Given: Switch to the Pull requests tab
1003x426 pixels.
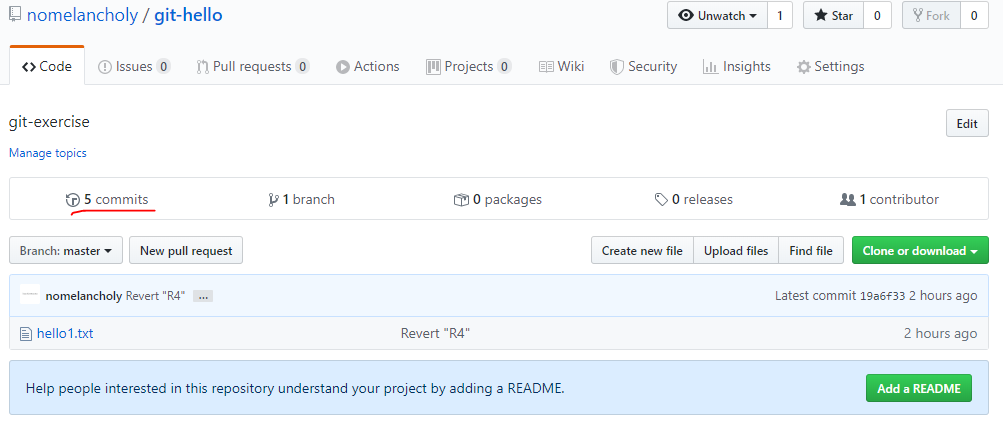Looking at the screenshot, I should coord(253,67).
